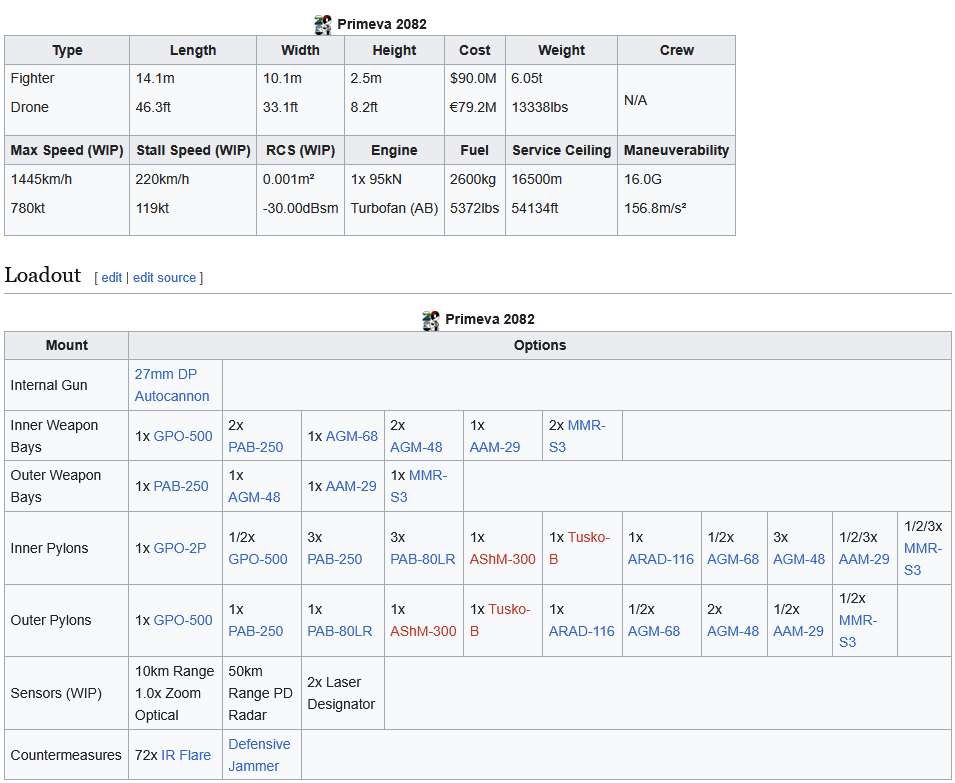955x783 pixels.
Task: Click the 50km Range PD Radar cell
Action: tap(262, 693)
